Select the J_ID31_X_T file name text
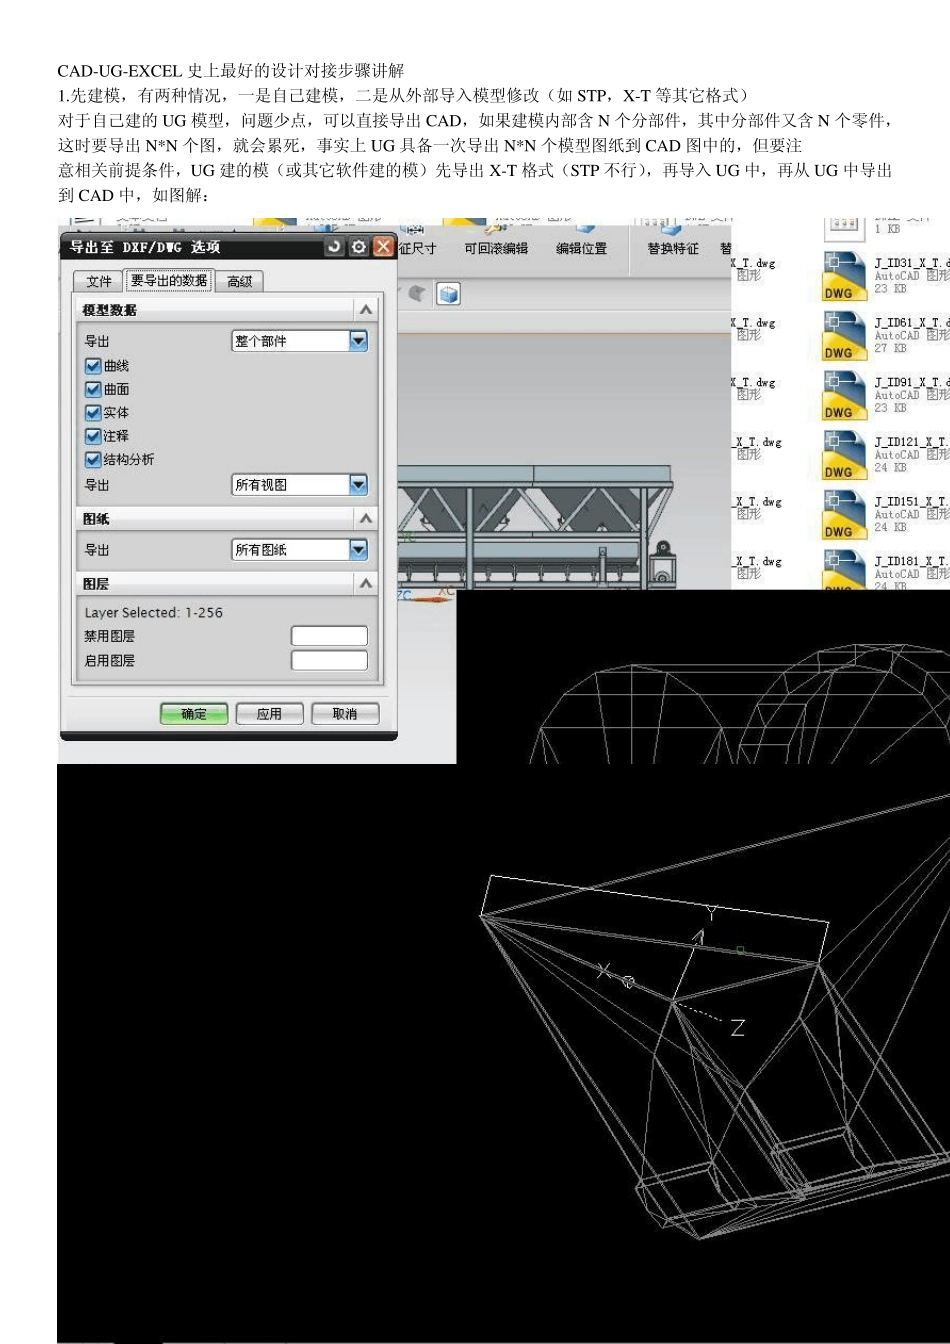950x1344 pixels. pos(912,264)
